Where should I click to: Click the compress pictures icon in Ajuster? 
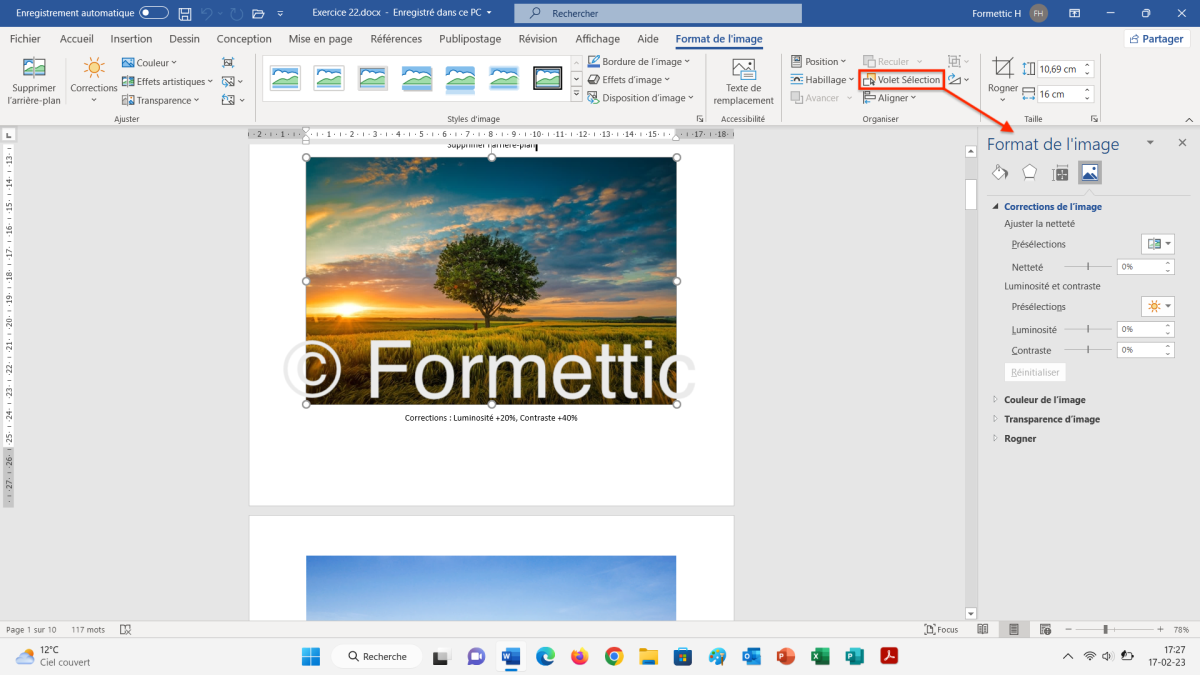229,63
